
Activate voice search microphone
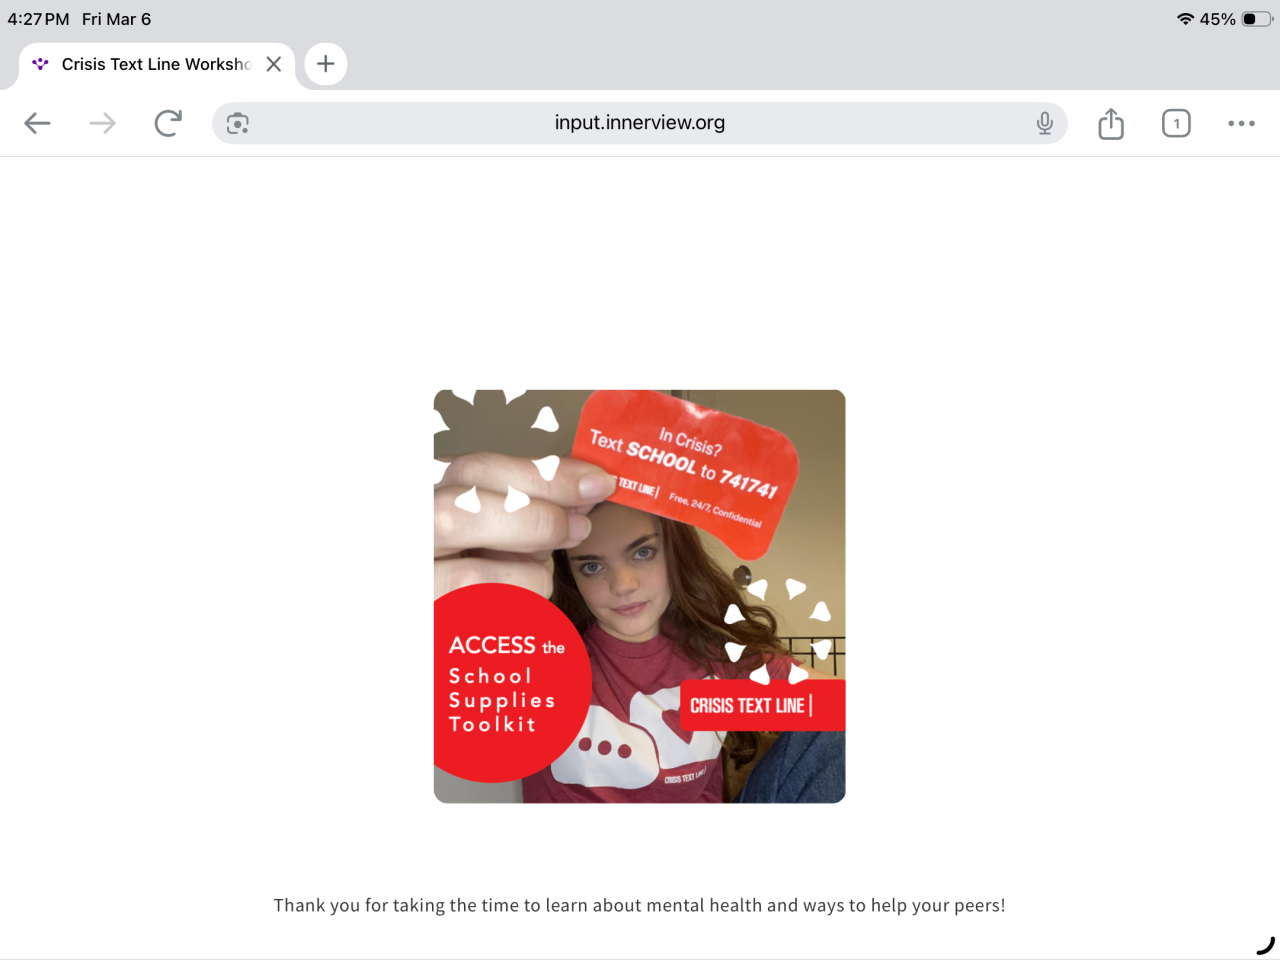point(1044,123)
